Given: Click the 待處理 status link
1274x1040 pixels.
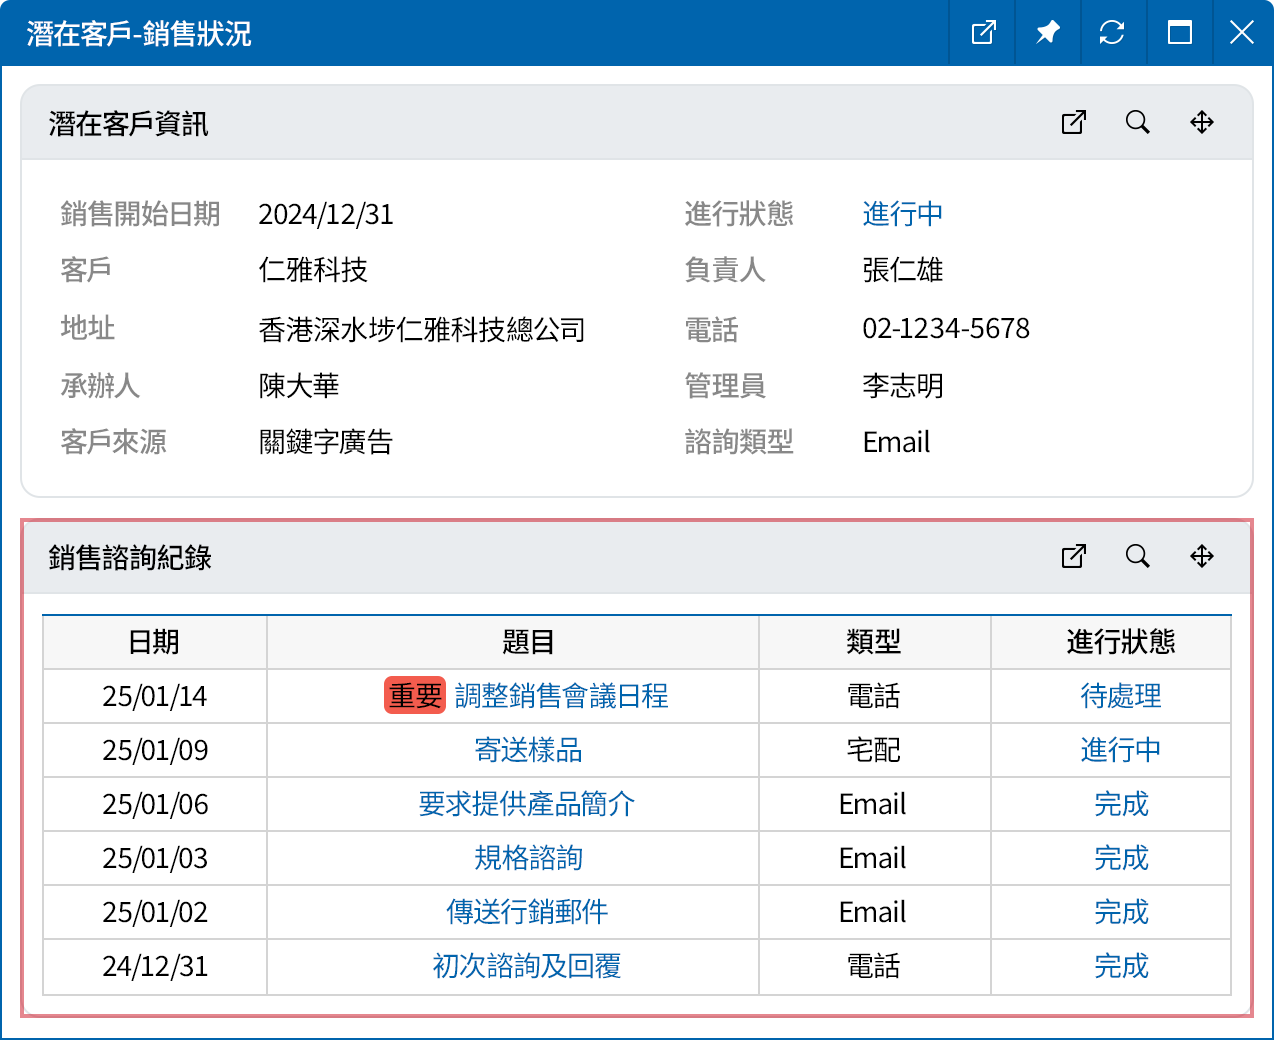Looking at the screenshot, I should pyautogui.click(x=1120, y=696).
